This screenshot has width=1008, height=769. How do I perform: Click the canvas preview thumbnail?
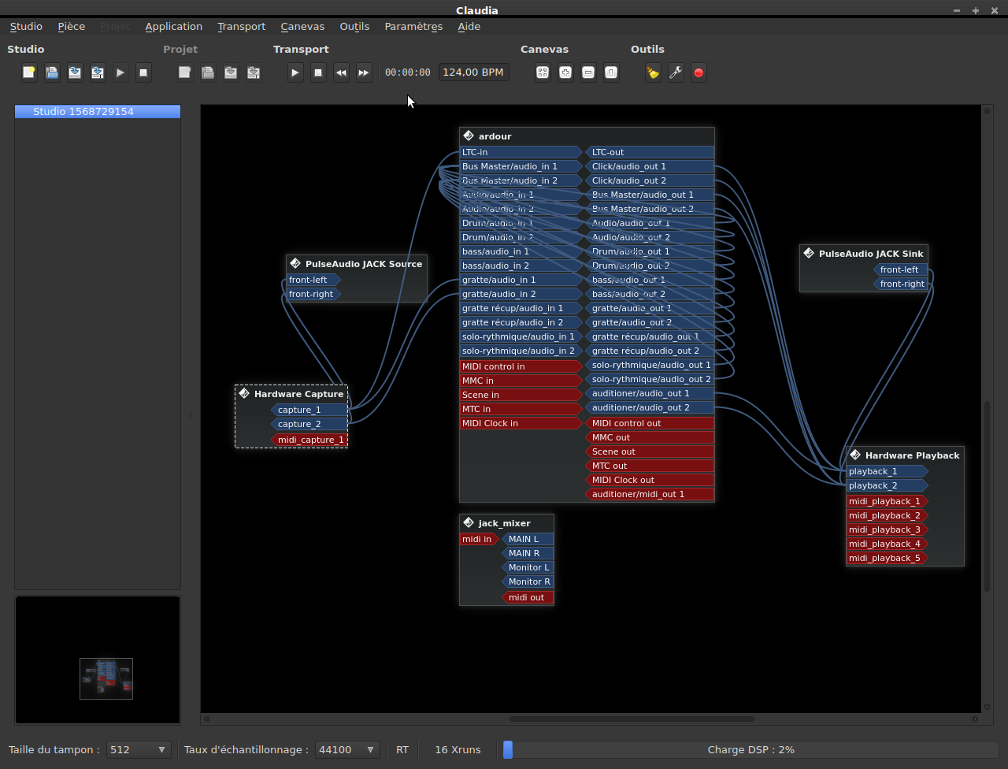tap(106, 678)
